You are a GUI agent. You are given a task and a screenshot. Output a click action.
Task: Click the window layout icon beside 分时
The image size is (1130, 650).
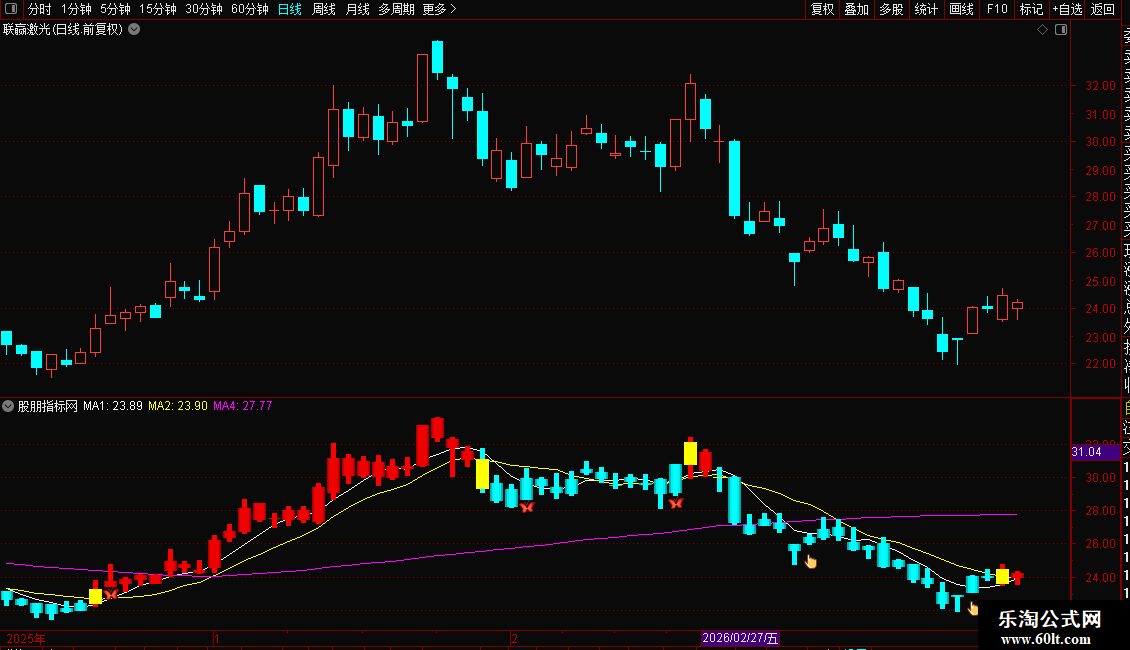point(11,9)
